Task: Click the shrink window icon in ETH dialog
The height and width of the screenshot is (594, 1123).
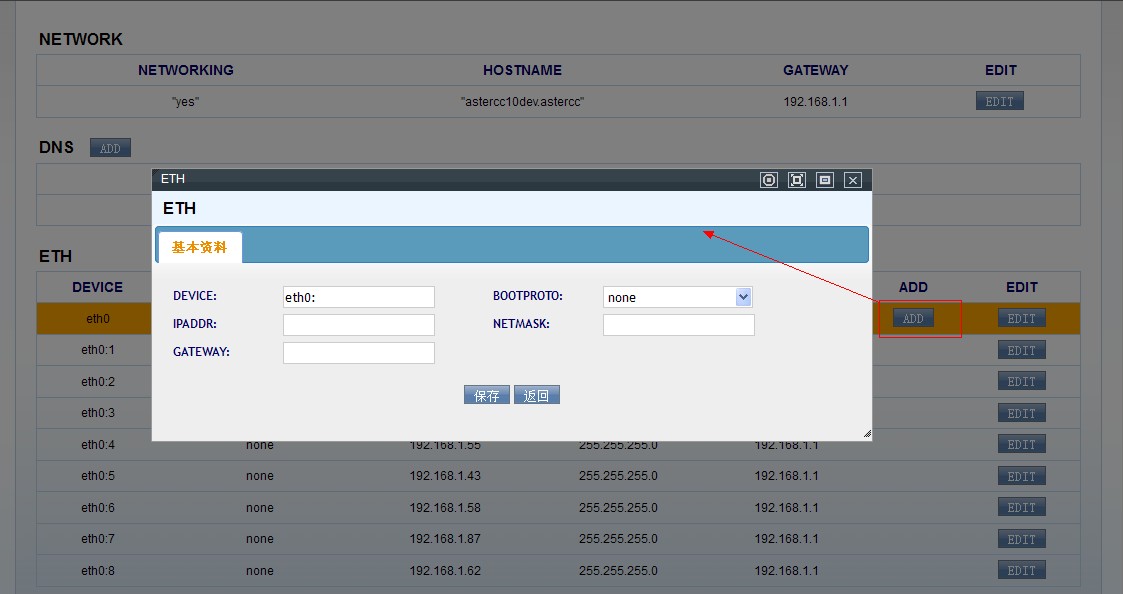Action: coord(825,180)
